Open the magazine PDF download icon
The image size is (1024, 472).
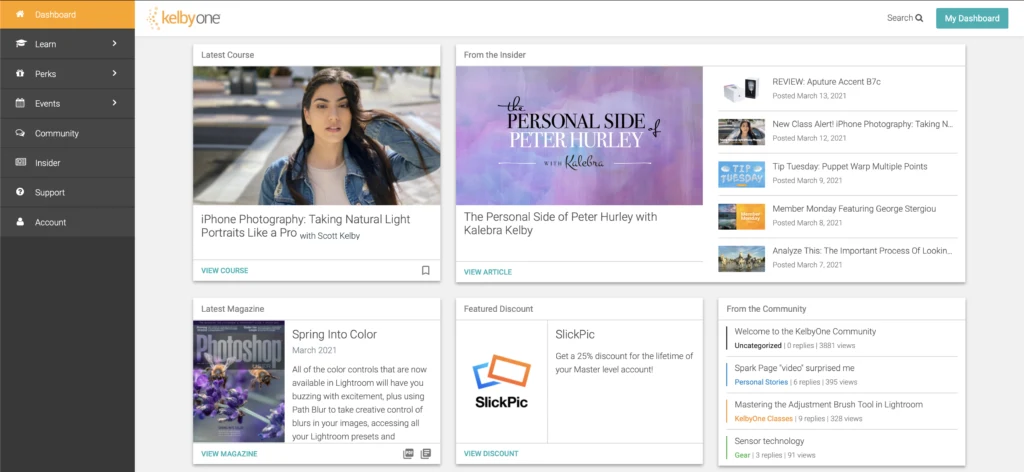click(408, 454)
